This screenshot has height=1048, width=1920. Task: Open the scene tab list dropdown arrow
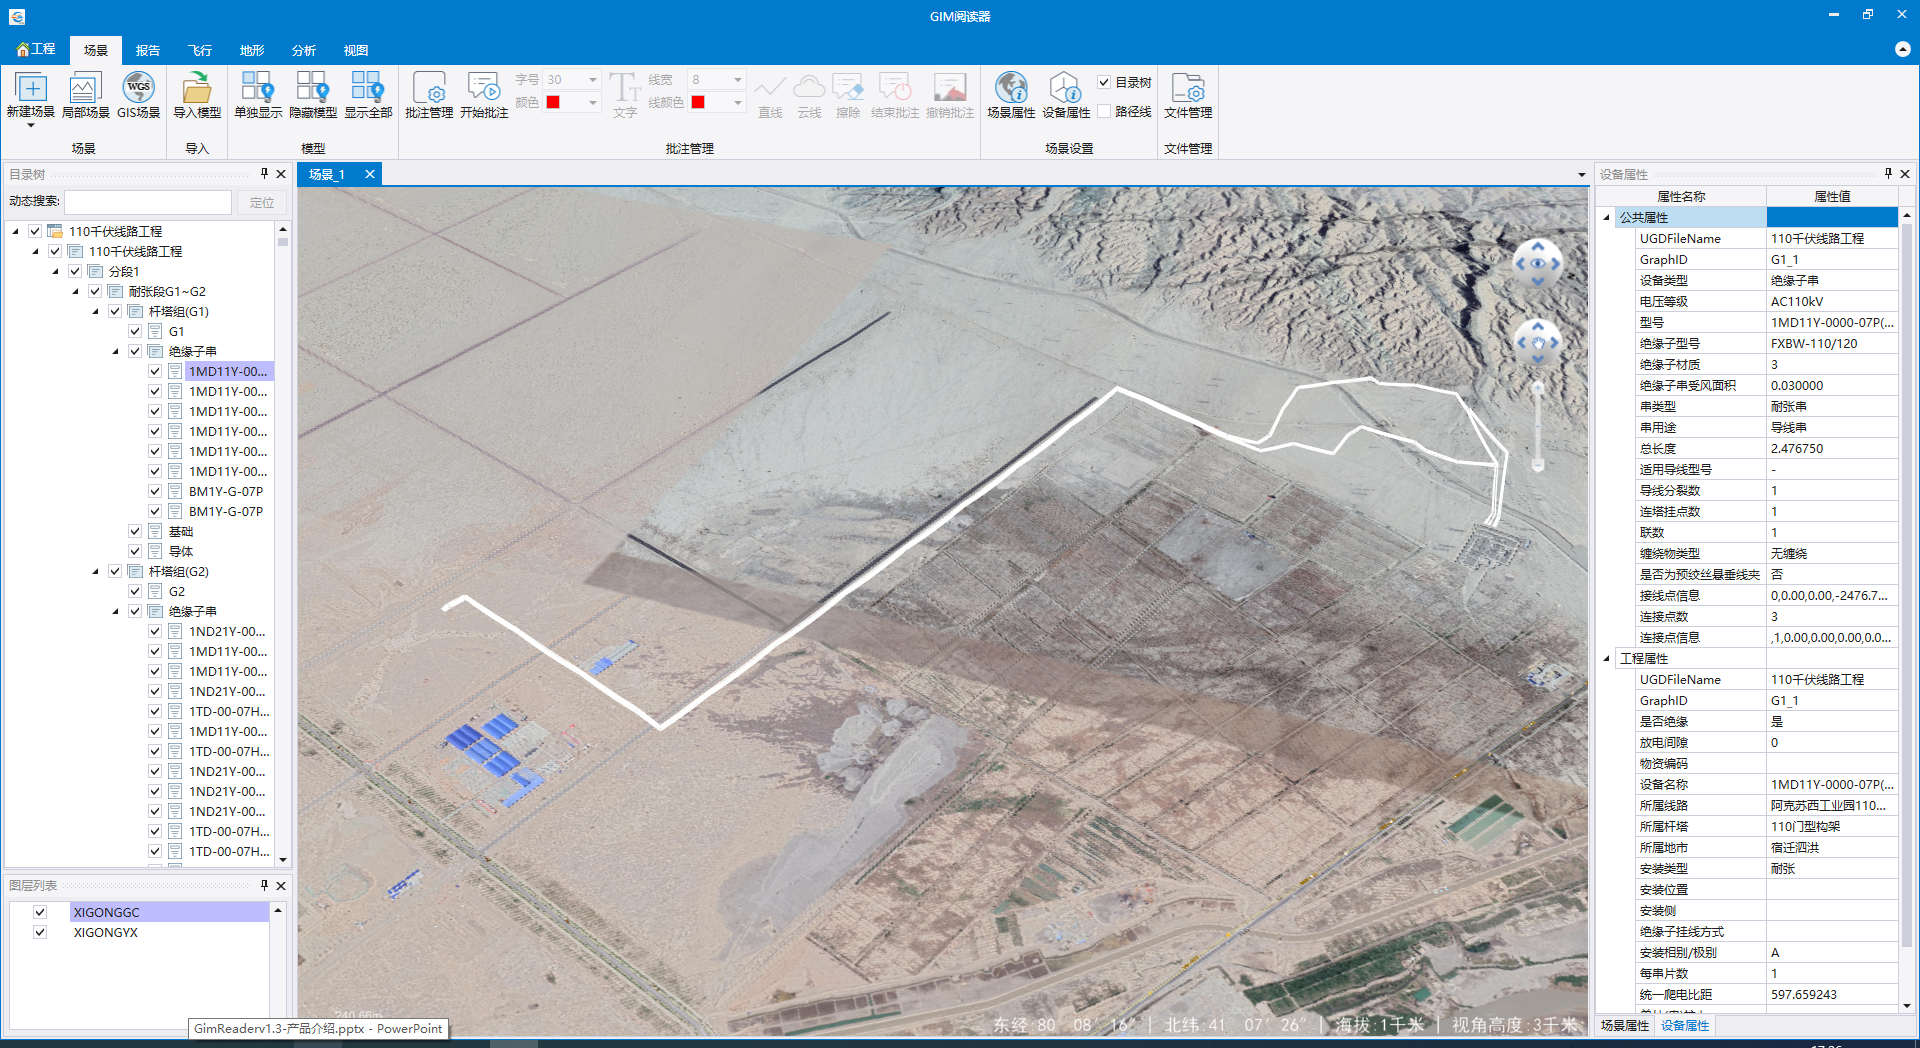(1582, 175)
